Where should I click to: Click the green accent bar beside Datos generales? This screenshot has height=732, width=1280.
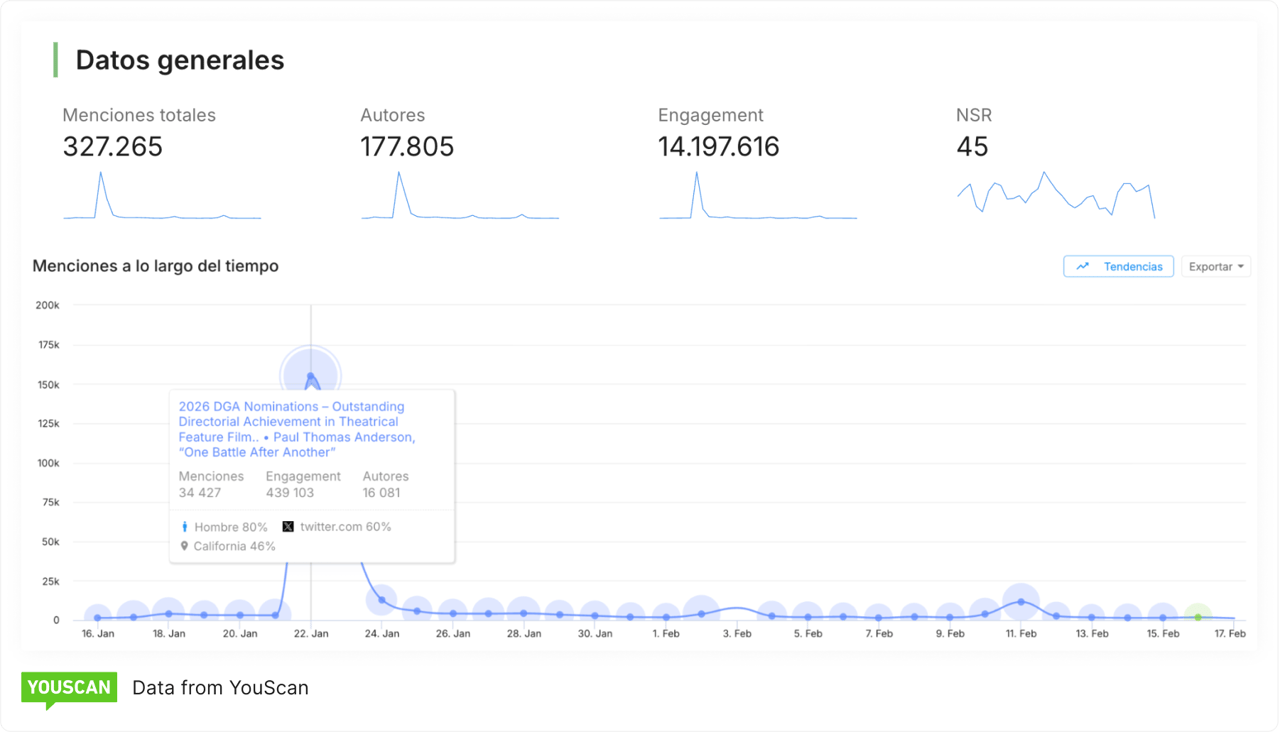(x=57, y=59)
